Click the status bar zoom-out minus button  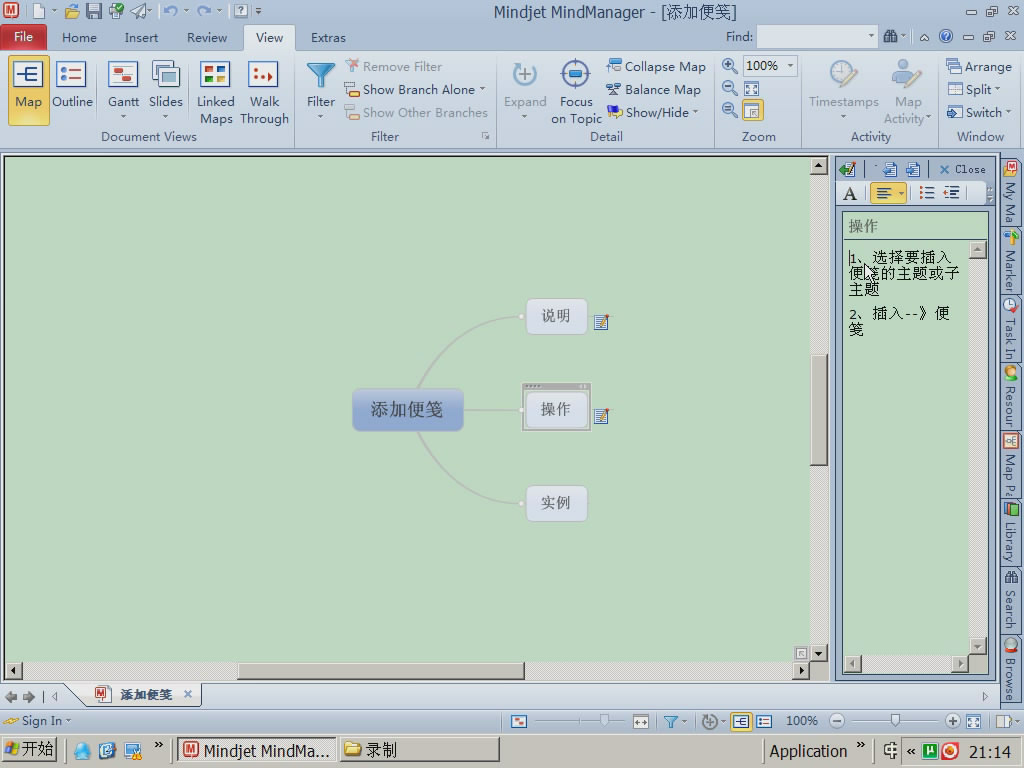(x=837, y=721)
